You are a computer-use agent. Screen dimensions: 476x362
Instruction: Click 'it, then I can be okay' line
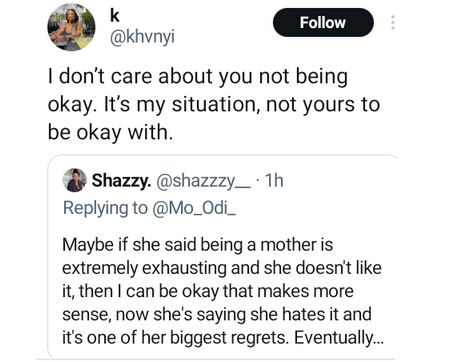point(208,291)
